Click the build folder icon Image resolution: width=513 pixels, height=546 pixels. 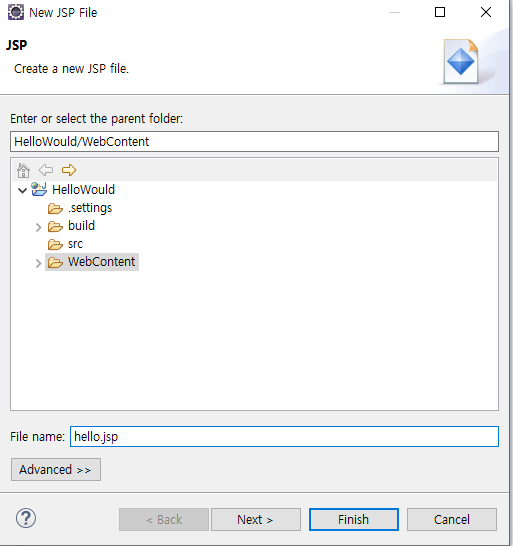pos(55,226)
